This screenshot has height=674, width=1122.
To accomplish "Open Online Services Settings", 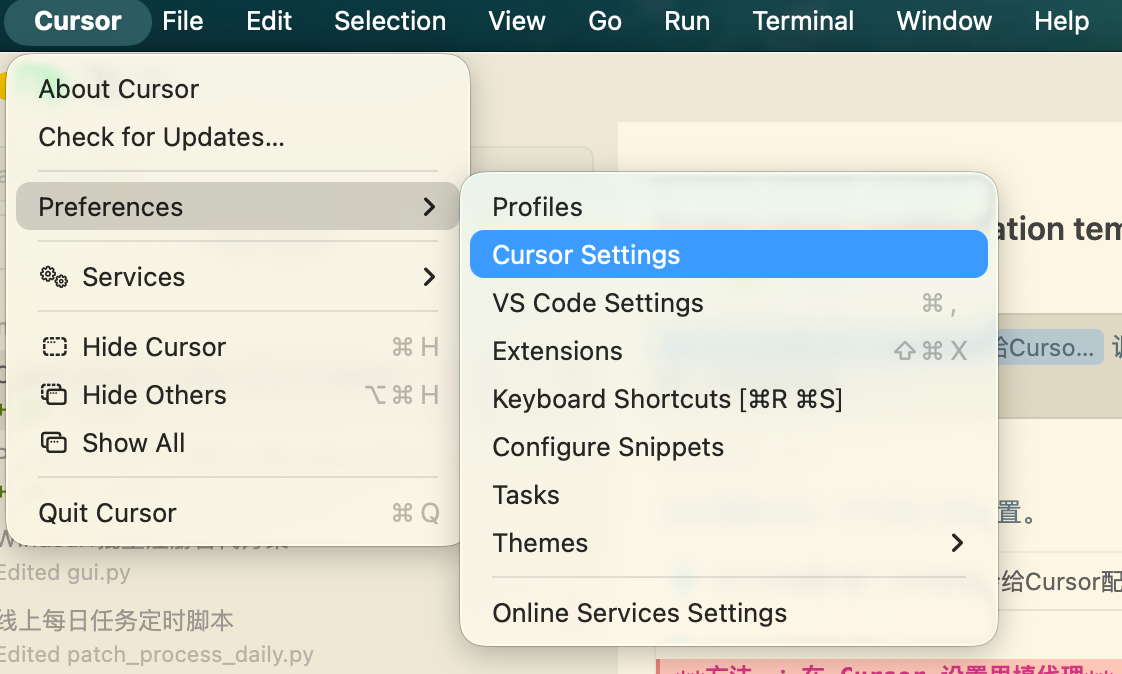I will 639,613.
